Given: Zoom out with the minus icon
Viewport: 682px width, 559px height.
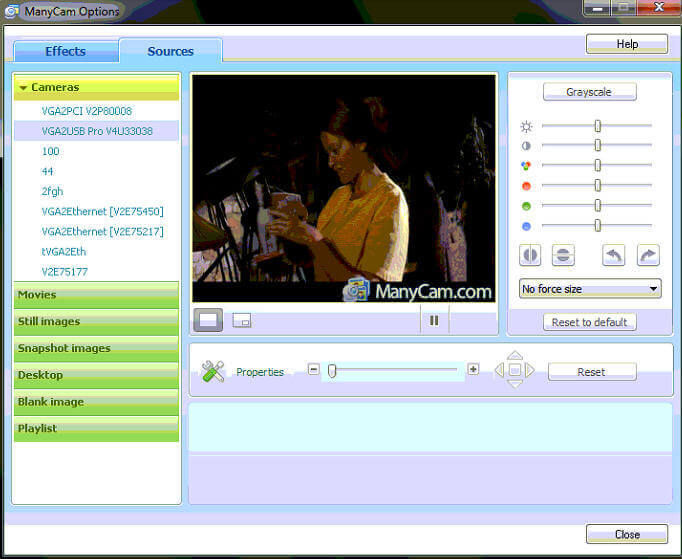Looking at the screenshot, I should click(x=313, y=370).
